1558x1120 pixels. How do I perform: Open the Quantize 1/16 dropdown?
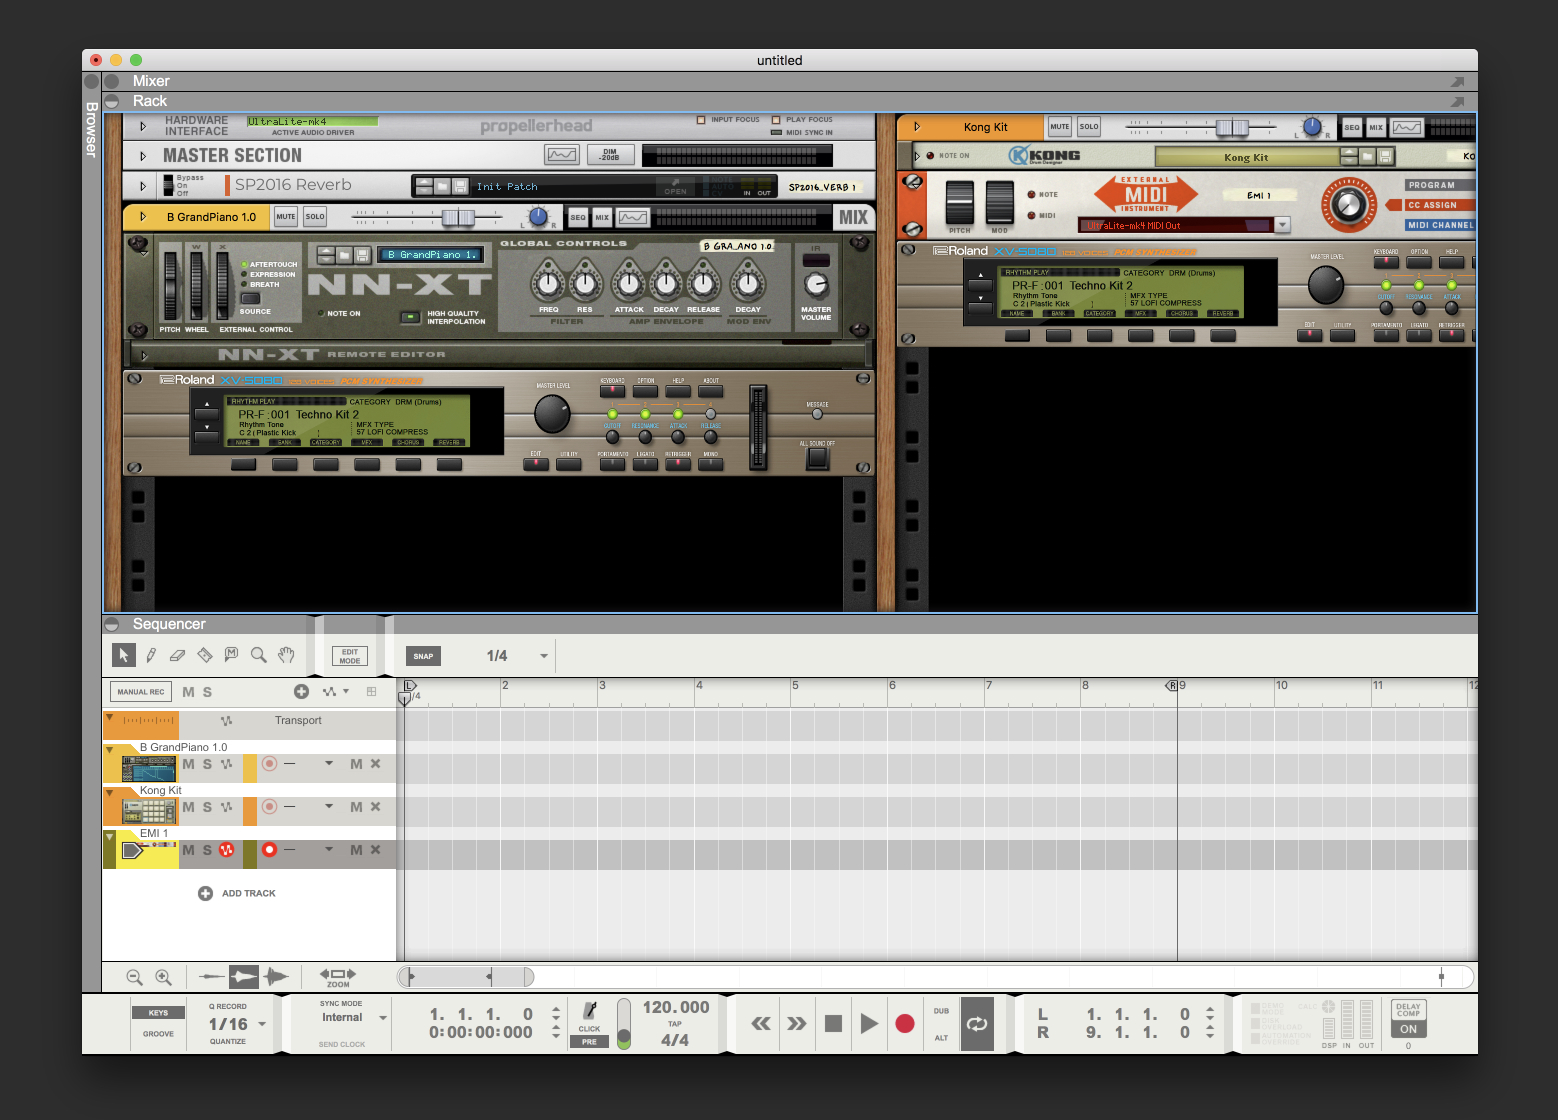262,1024
